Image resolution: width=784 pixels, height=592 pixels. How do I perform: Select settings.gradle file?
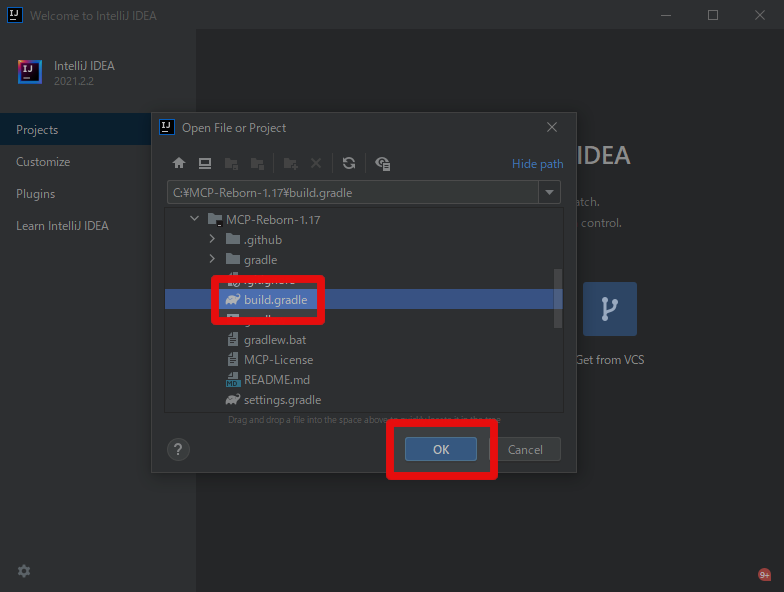(364, 400)
